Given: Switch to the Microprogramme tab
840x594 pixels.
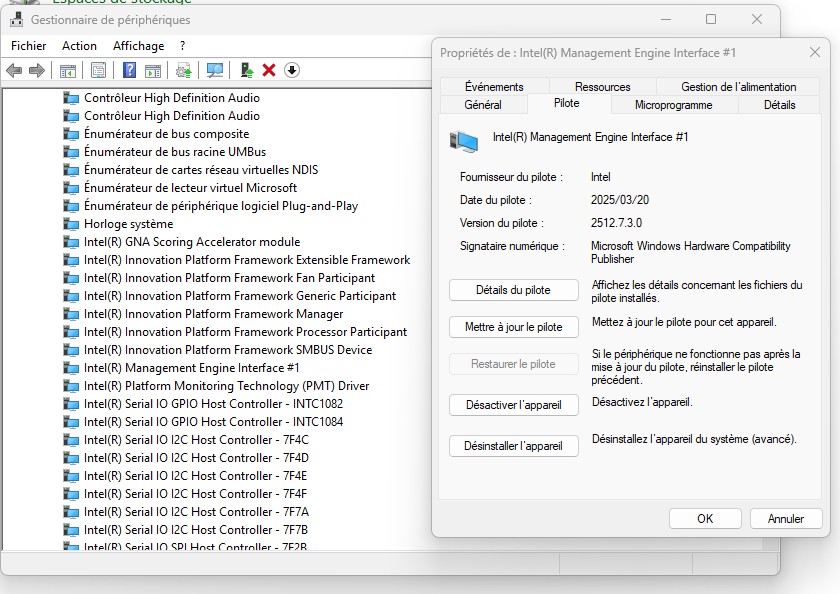Looking at the screenshot, I should [x=673, y=105].
